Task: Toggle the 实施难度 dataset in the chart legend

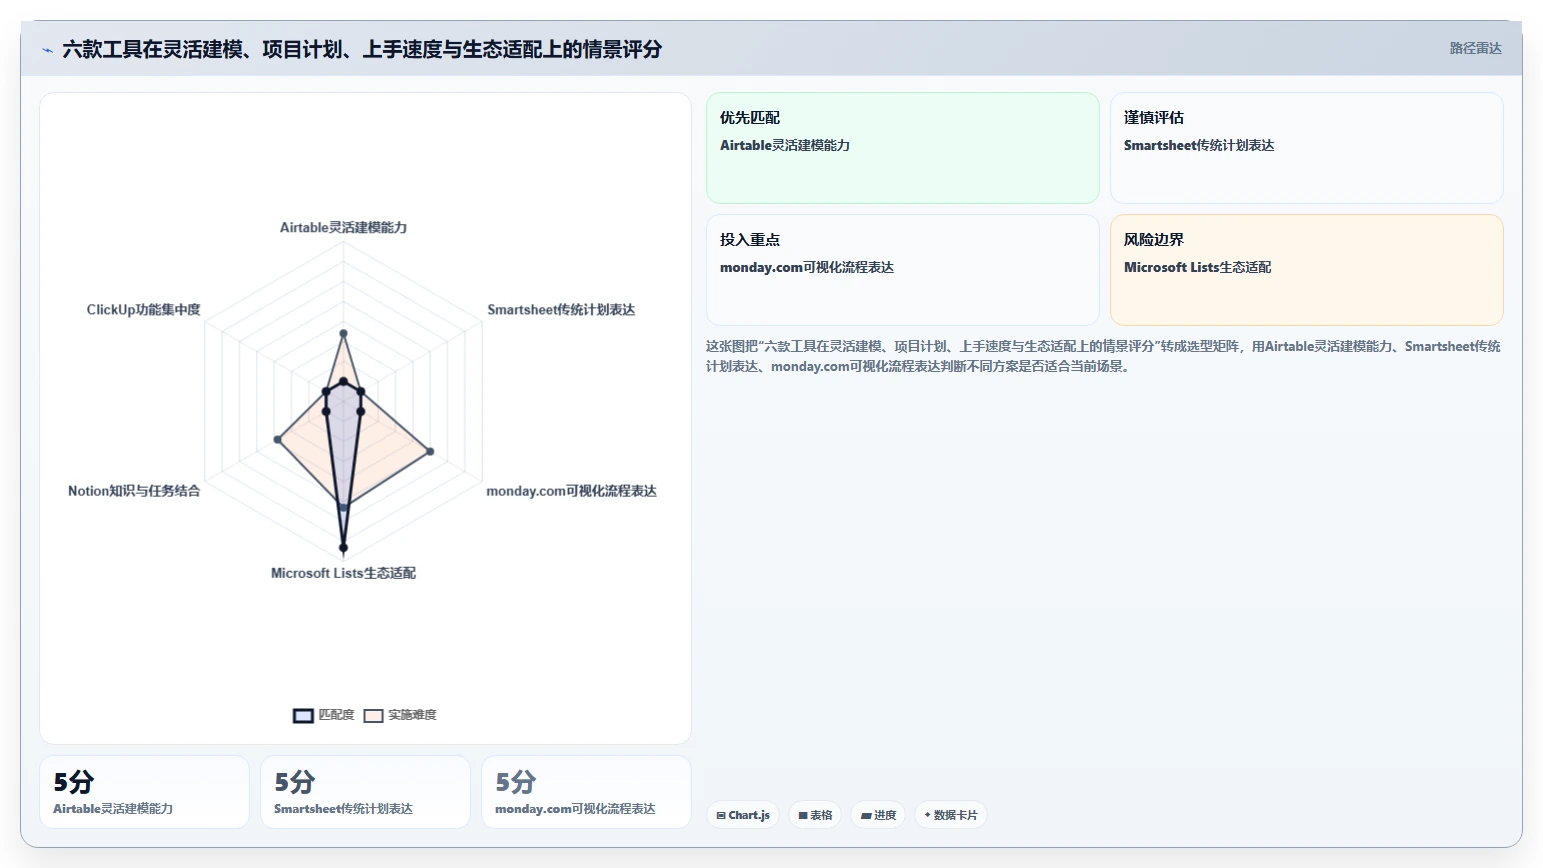Action: click(400, 715)
